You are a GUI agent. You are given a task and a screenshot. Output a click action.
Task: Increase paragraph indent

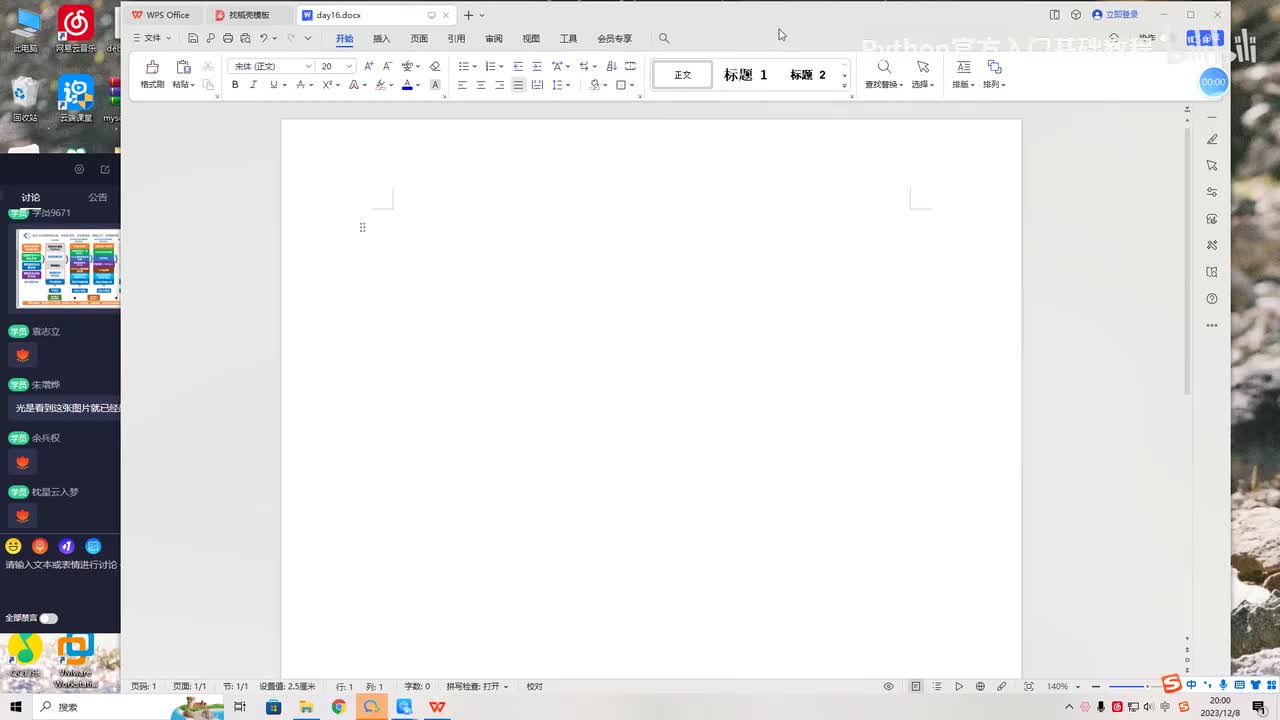tap(537, 66)
